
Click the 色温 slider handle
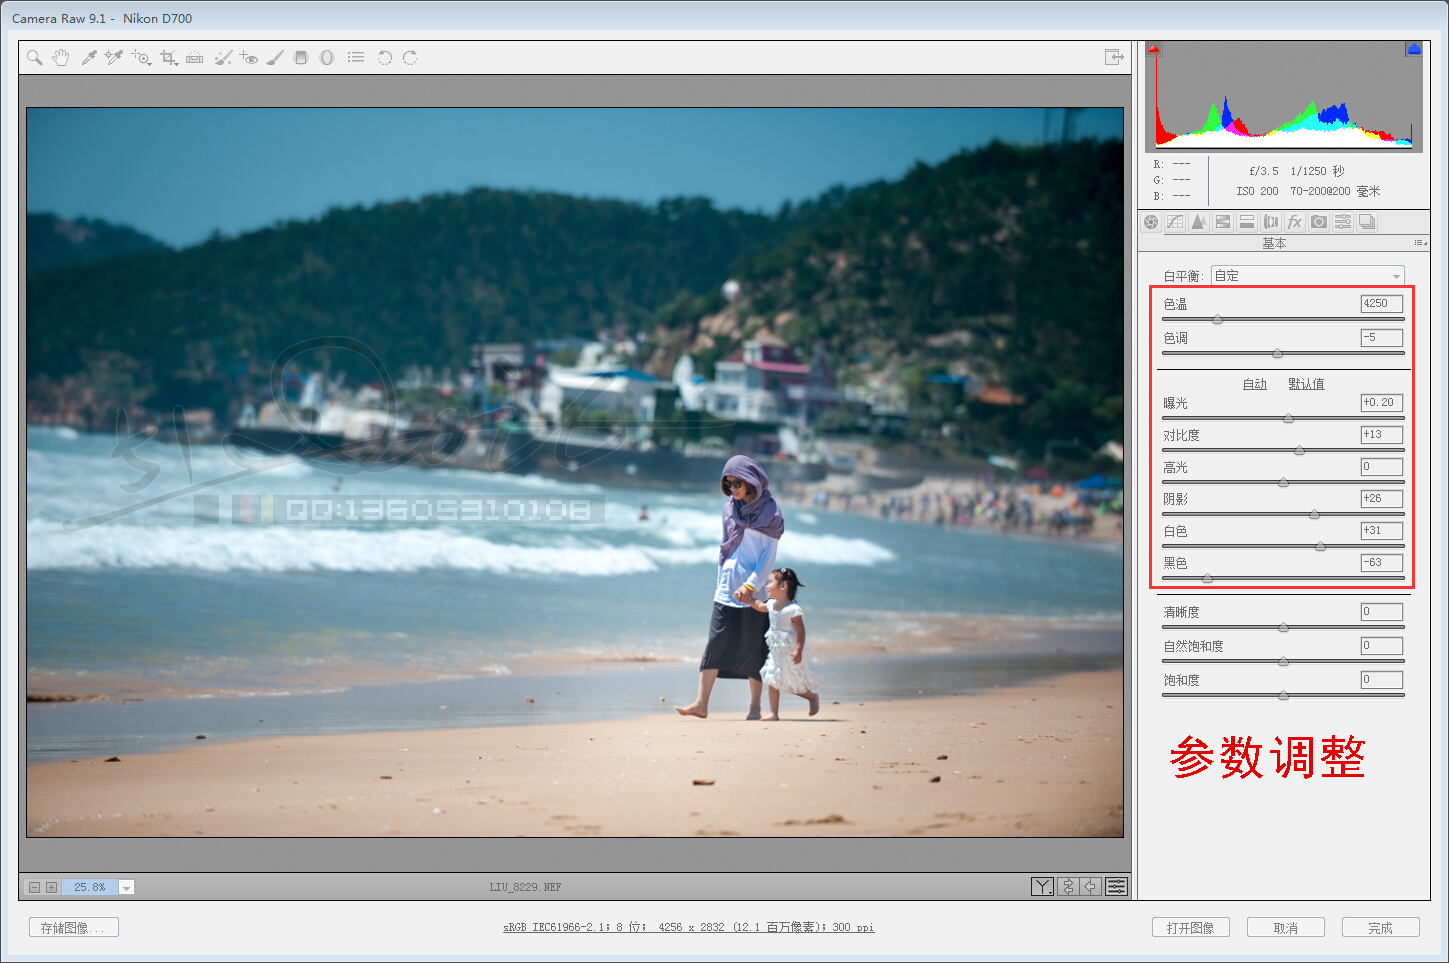coord(1217,320)
